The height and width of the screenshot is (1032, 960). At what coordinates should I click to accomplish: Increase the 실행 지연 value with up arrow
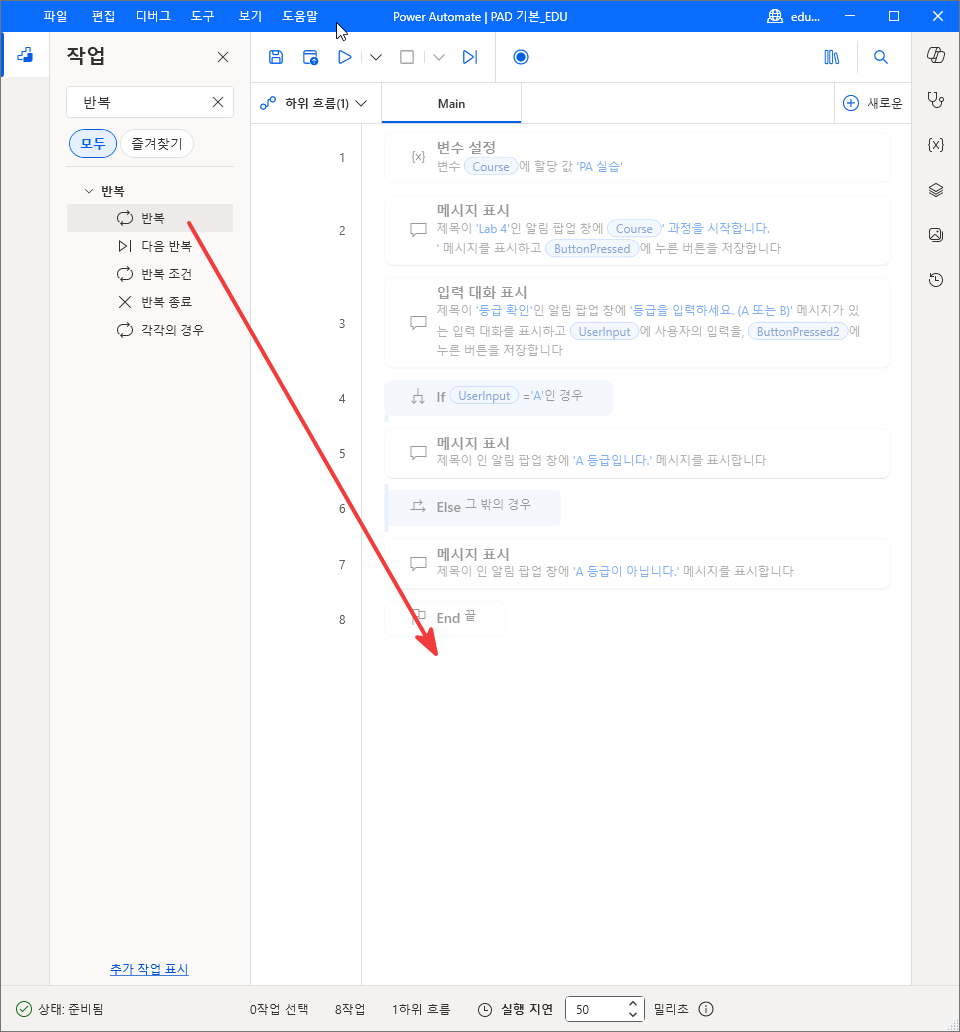(632, 1004)
